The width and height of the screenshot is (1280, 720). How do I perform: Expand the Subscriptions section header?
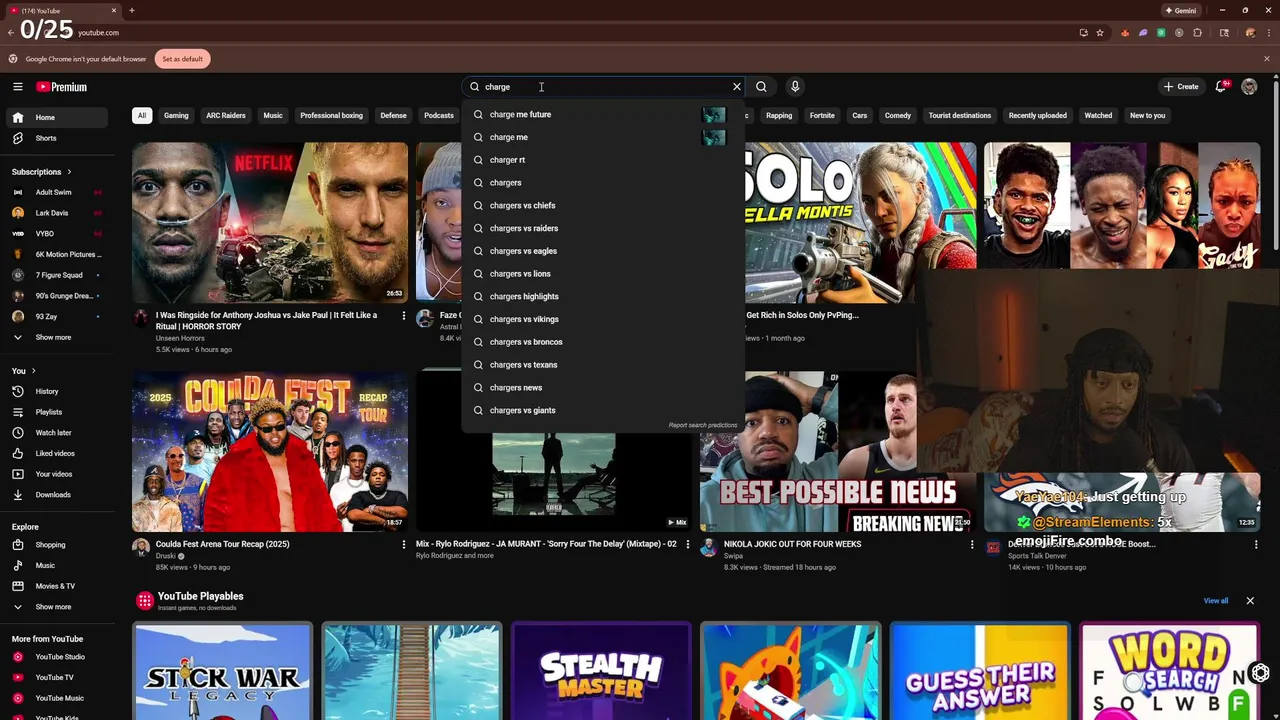tap(42, 172)
